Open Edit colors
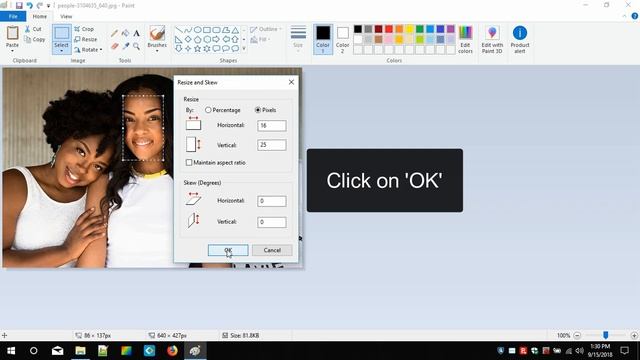This screenshot has height=360, width=640. pos(465,40)
